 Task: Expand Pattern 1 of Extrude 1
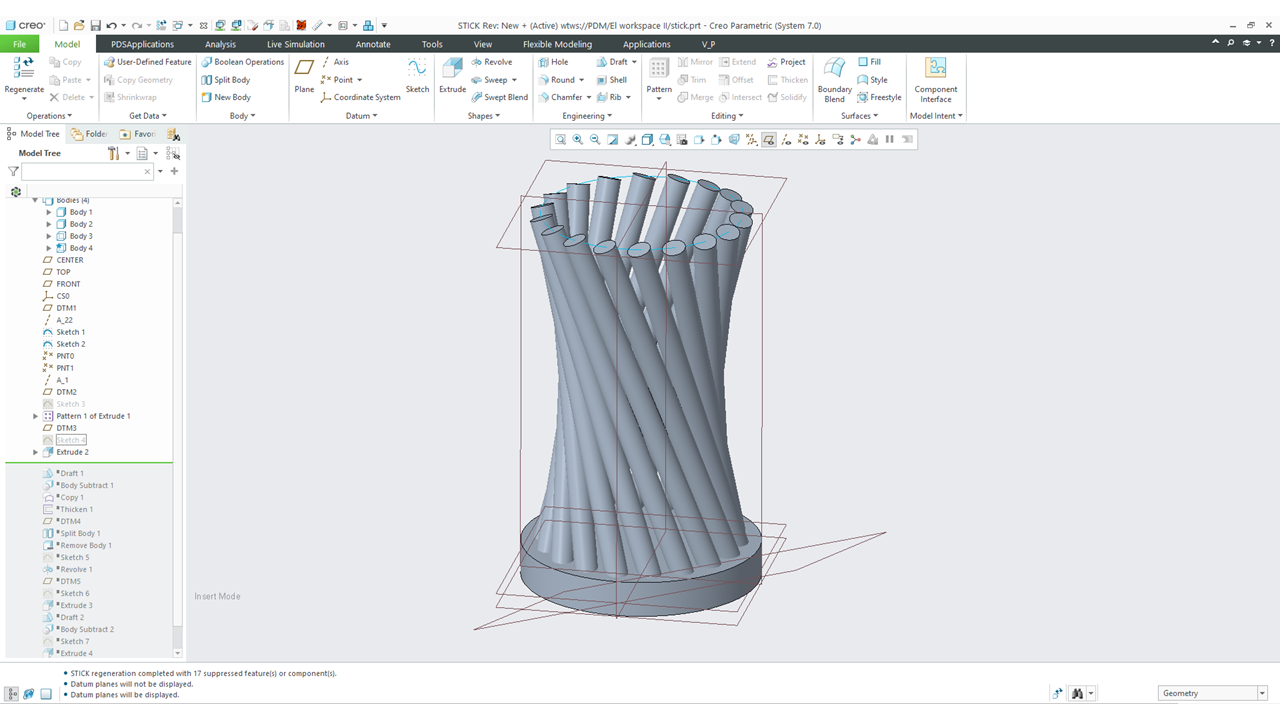36,416
